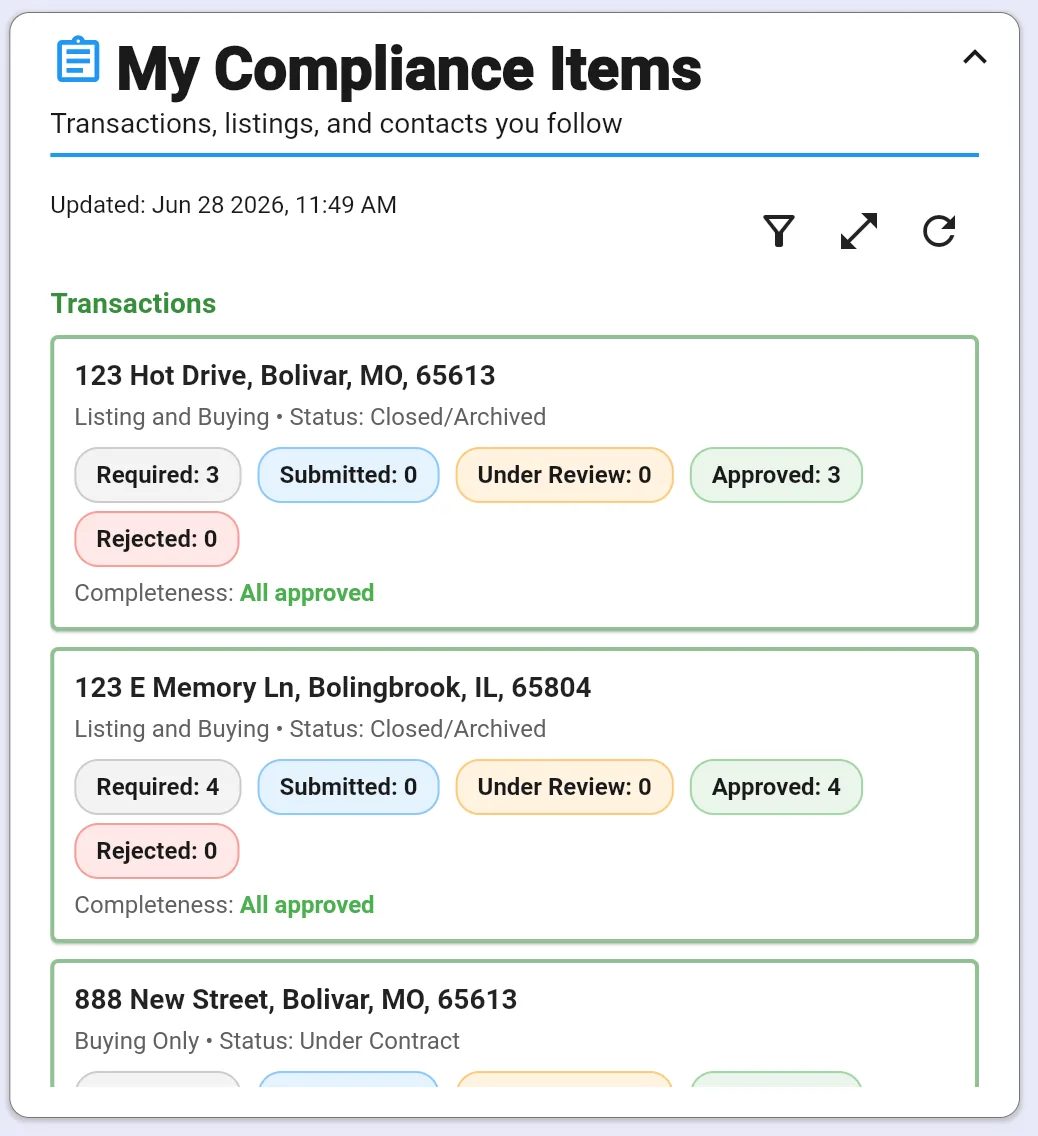Open the filter options

[779, 231]
